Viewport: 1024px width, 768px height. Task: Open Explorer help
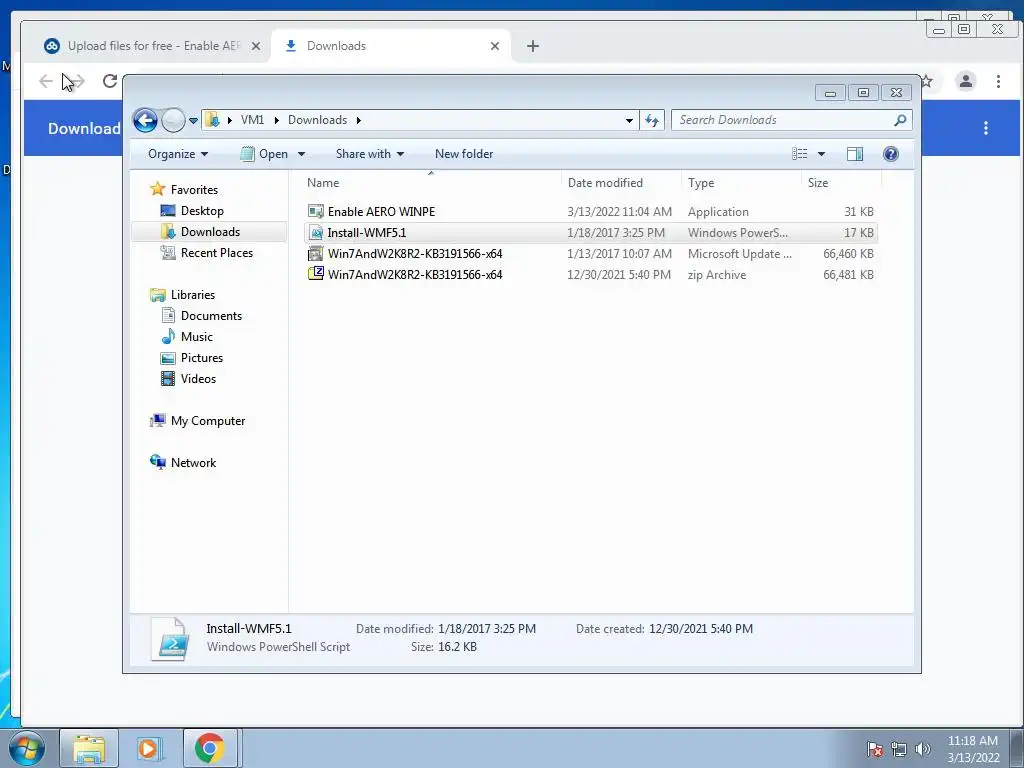click(891, 154)
